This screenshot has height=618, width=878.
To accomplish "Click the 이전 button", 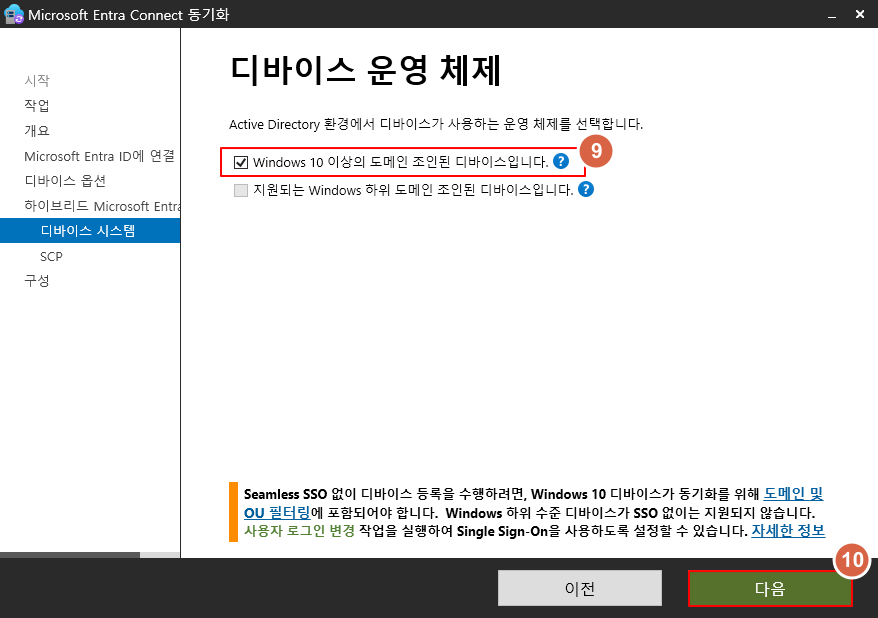I will pyautogui.click(x=580, y=588).
